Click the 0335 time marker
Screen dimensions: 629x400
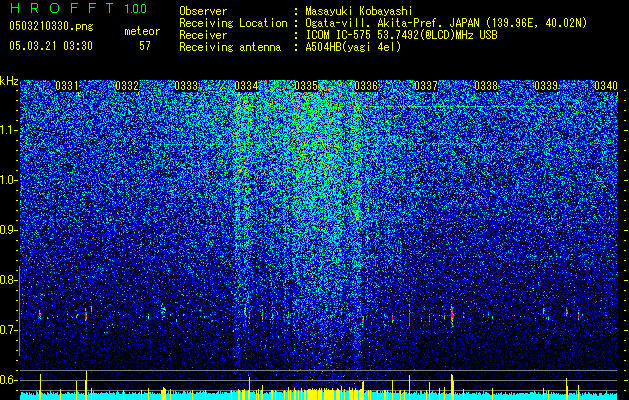click(x=306, y=86)
